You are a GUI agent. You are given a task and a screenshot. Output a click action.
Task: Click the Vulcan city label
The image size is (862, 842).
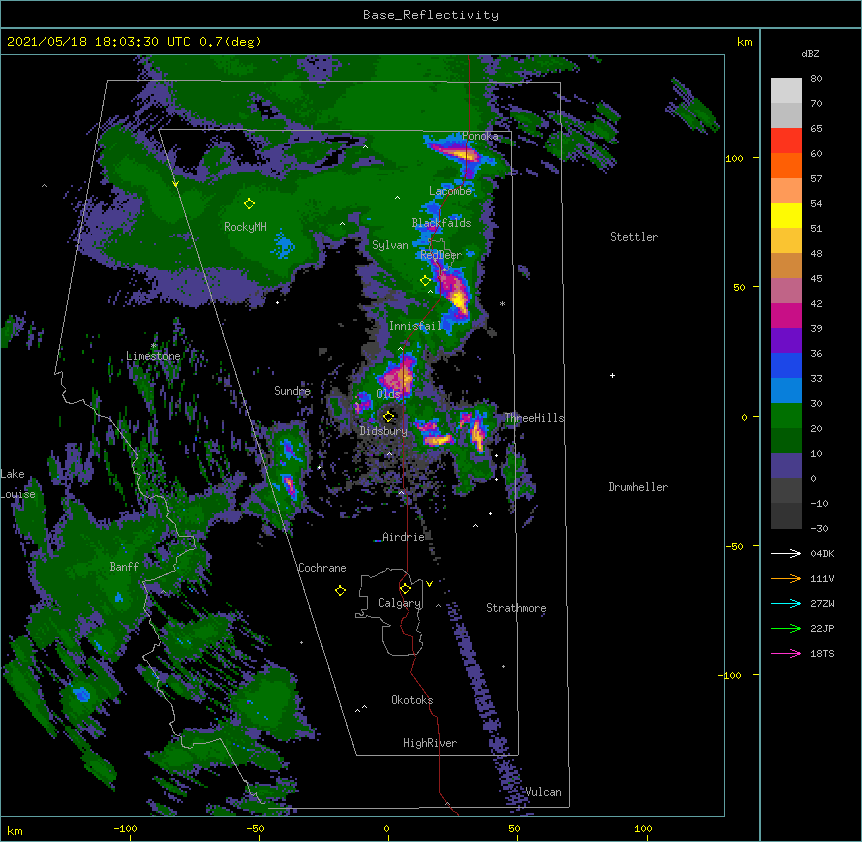pos(543,792)
